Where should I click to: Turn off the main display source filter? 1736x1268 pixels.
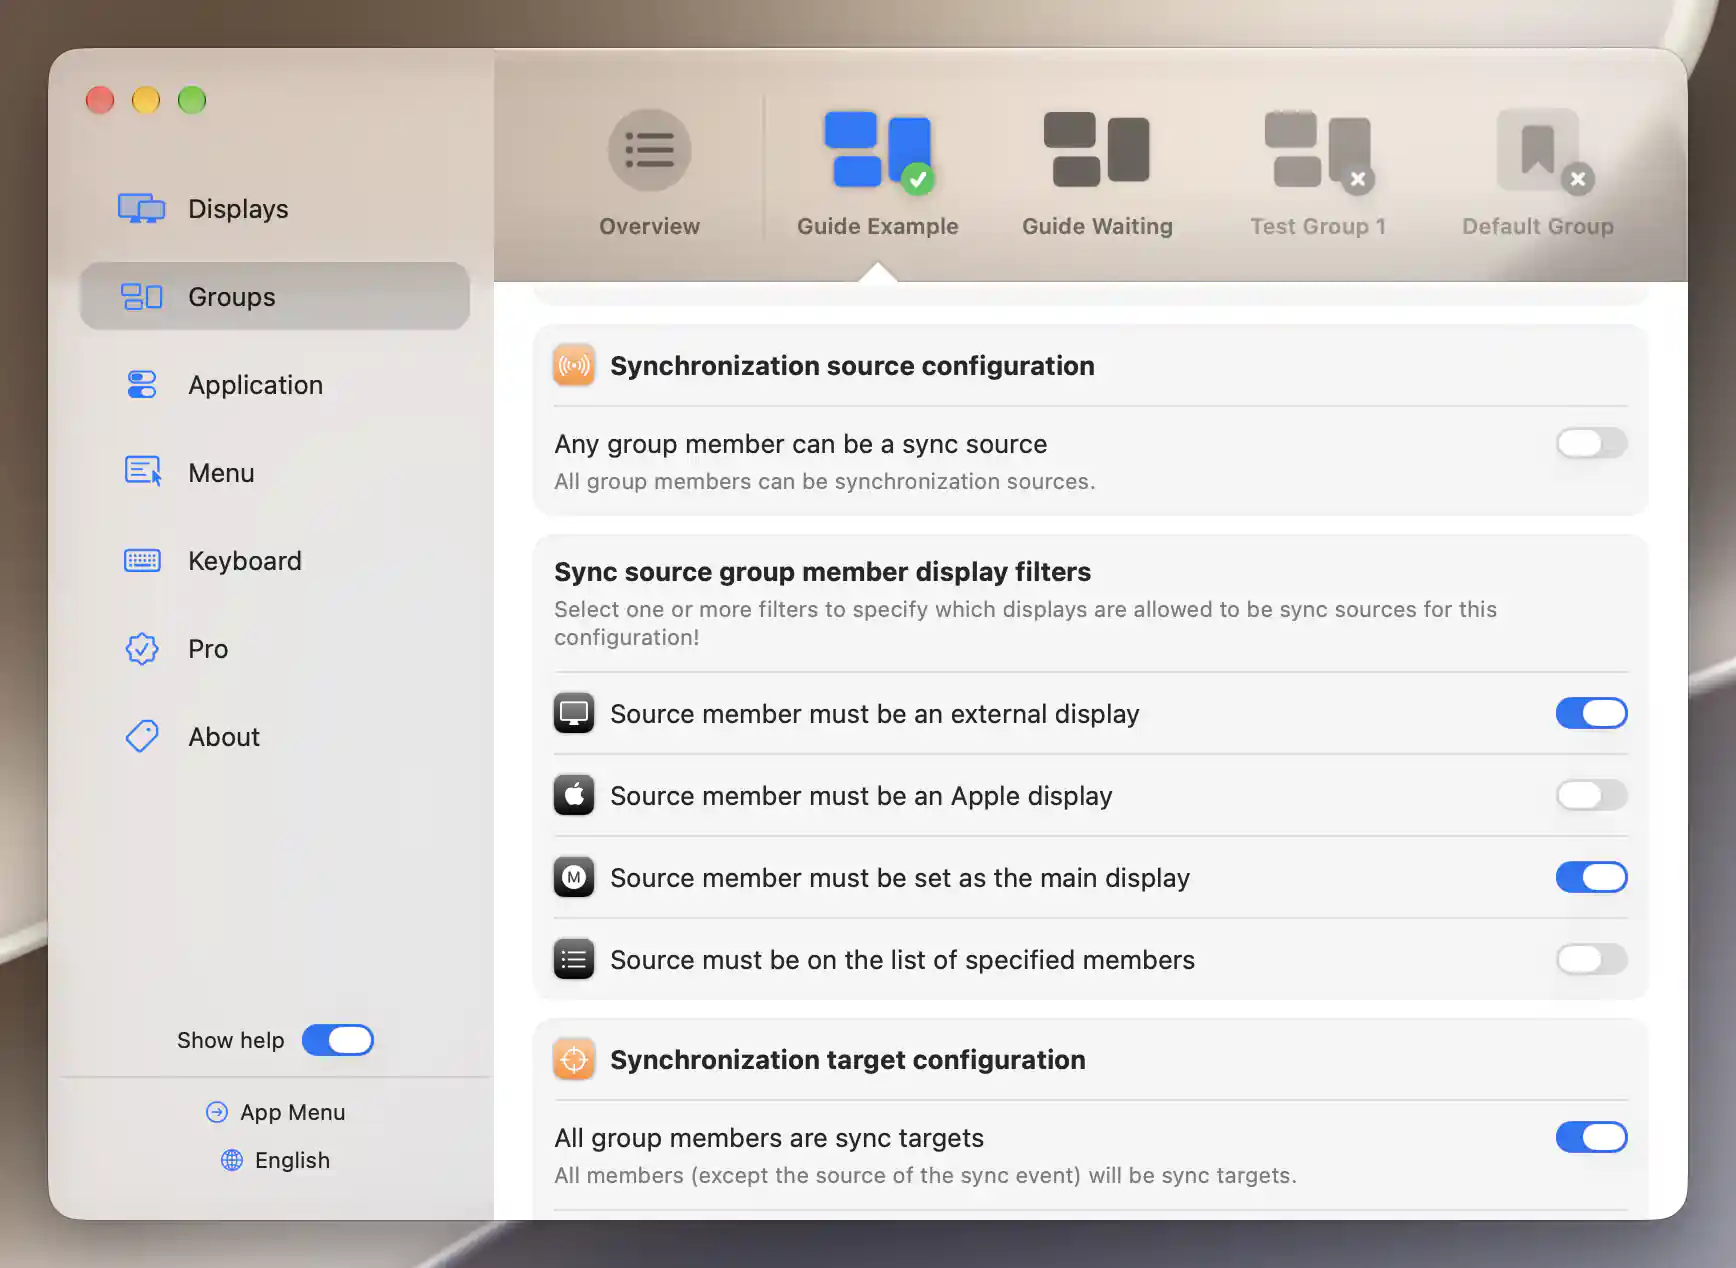(1591, 877)
